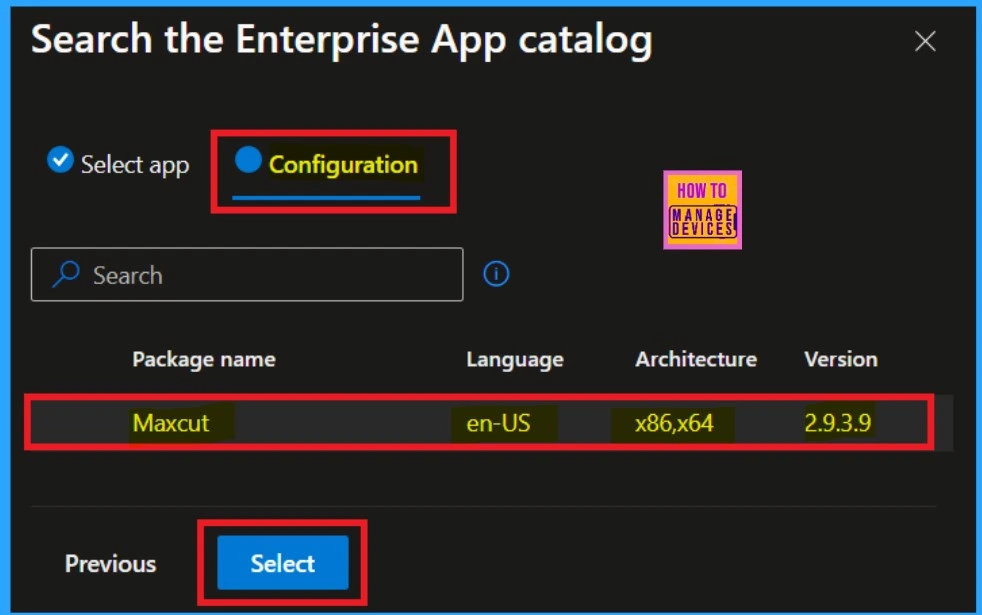Click the magnifier icon in search field

click(x=66, y=274)
